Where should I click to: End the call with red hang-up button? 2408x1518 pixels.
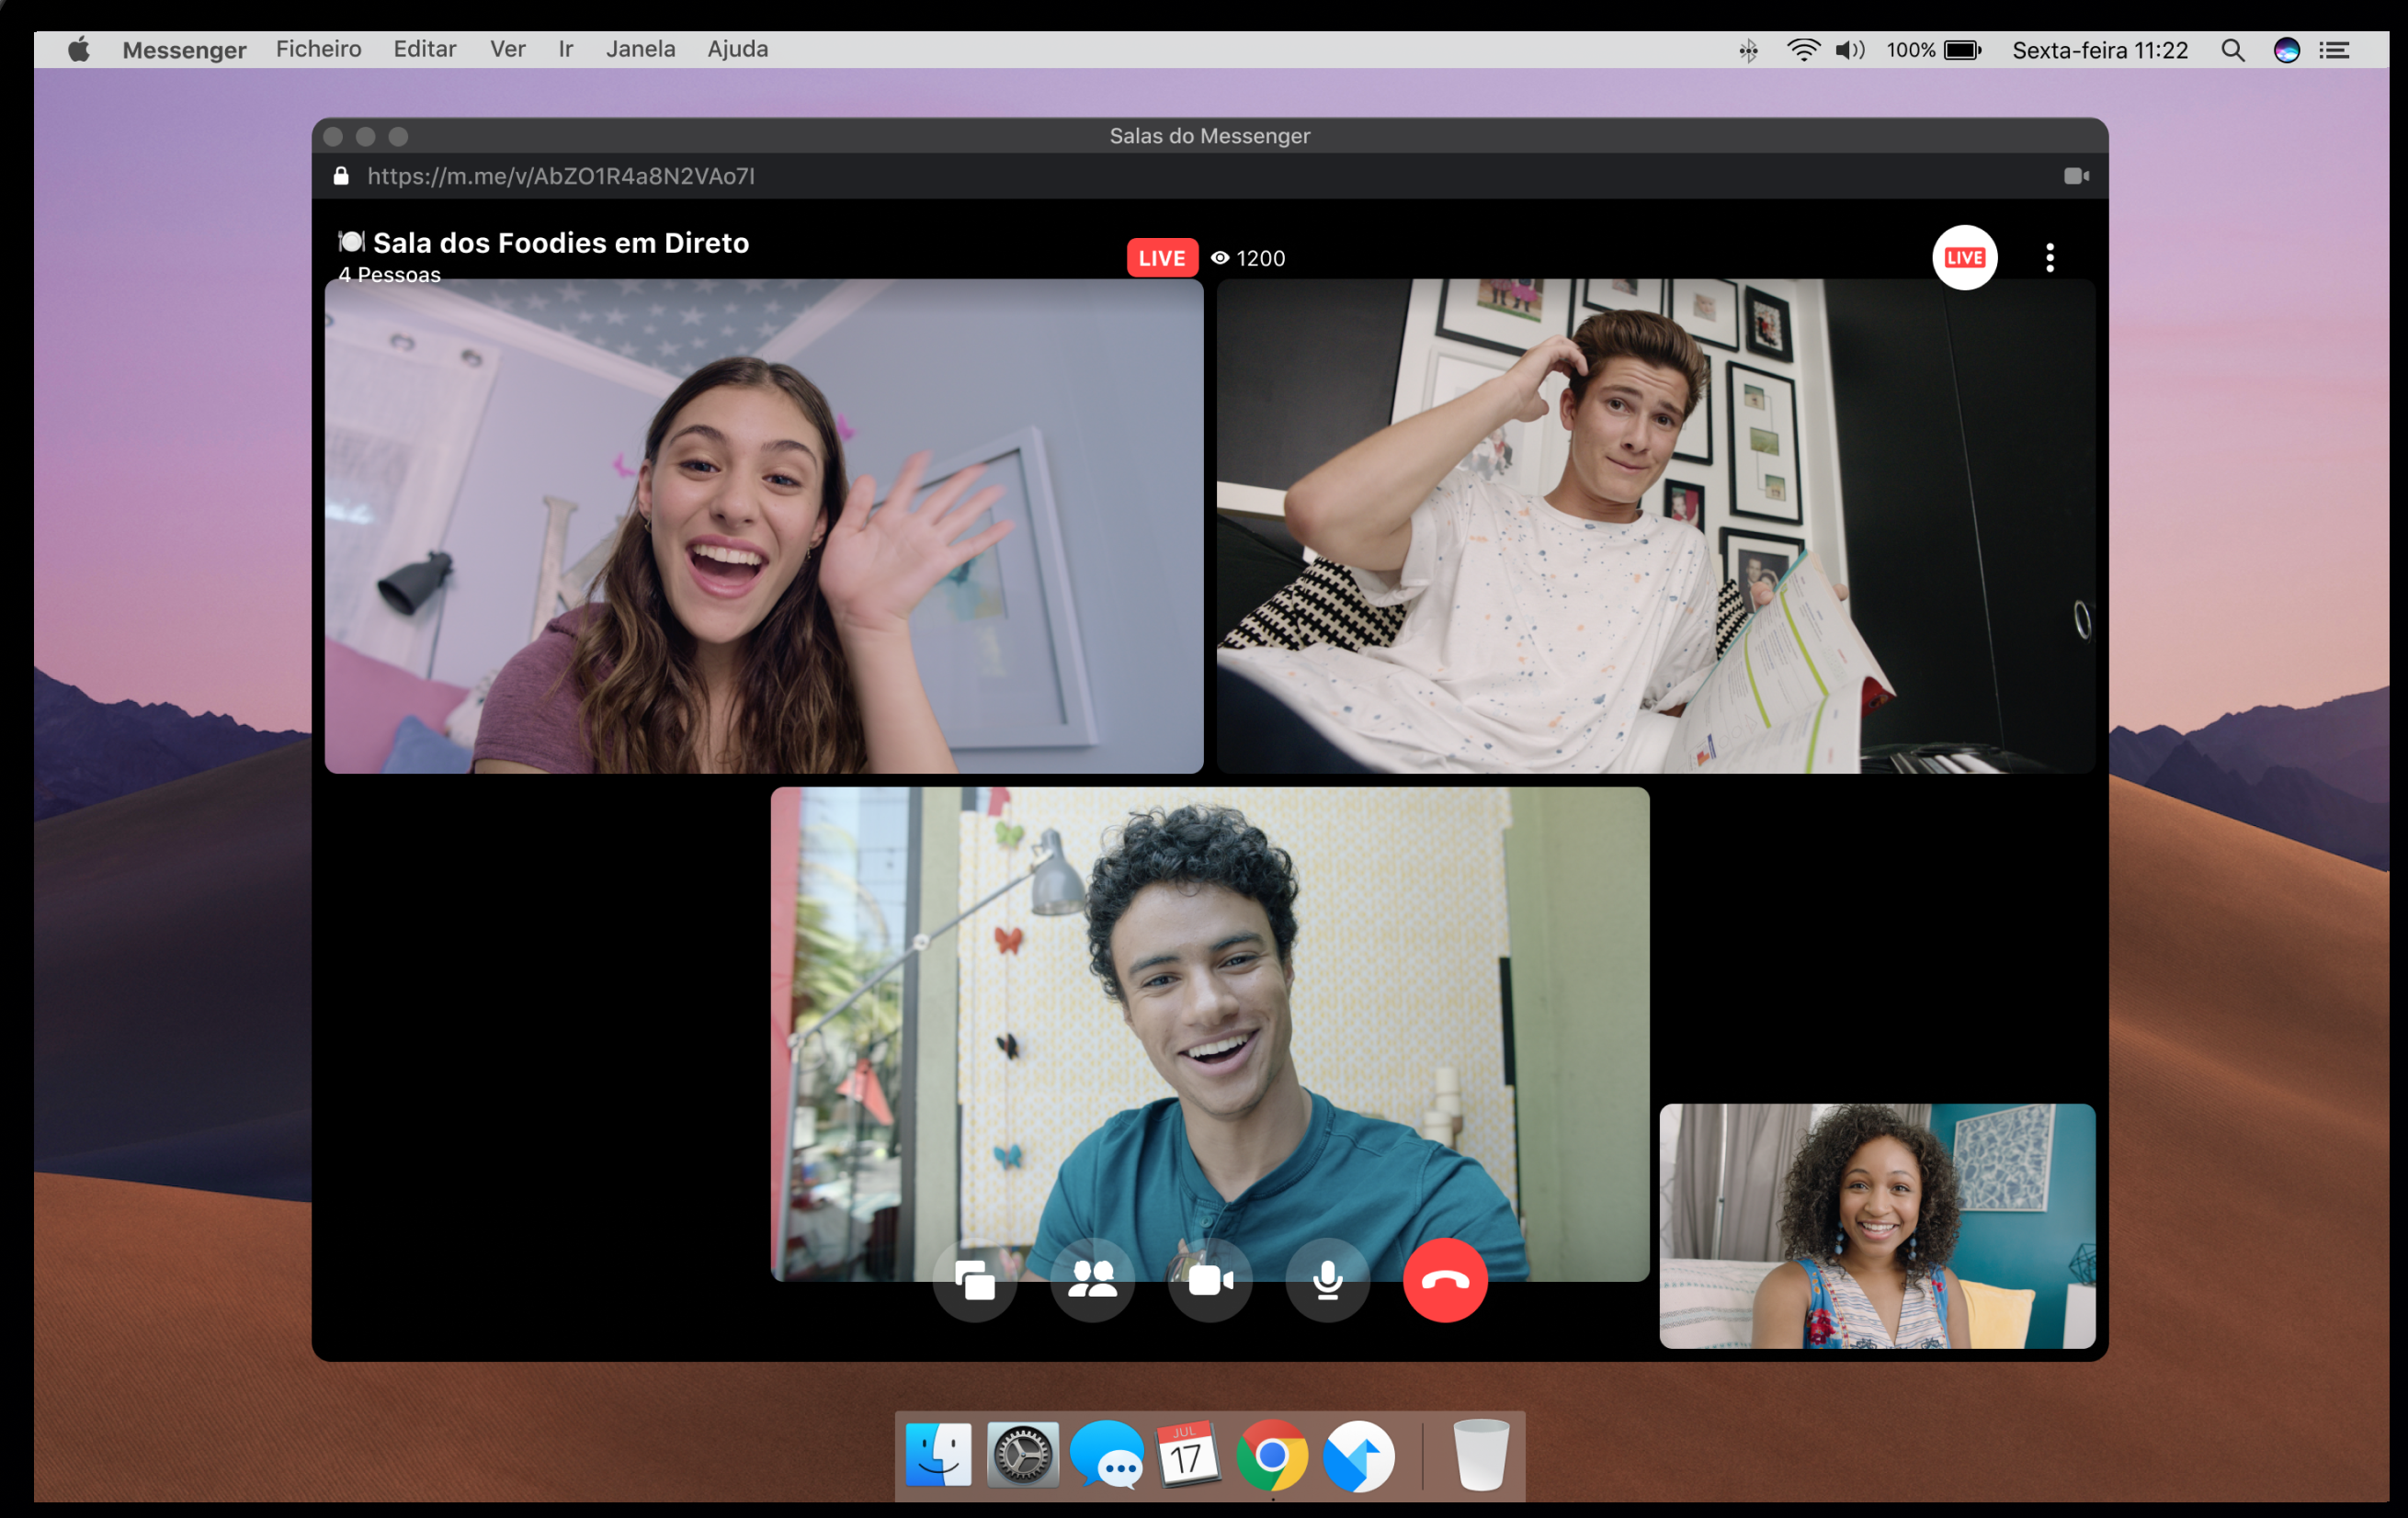pos(1445,1281)
